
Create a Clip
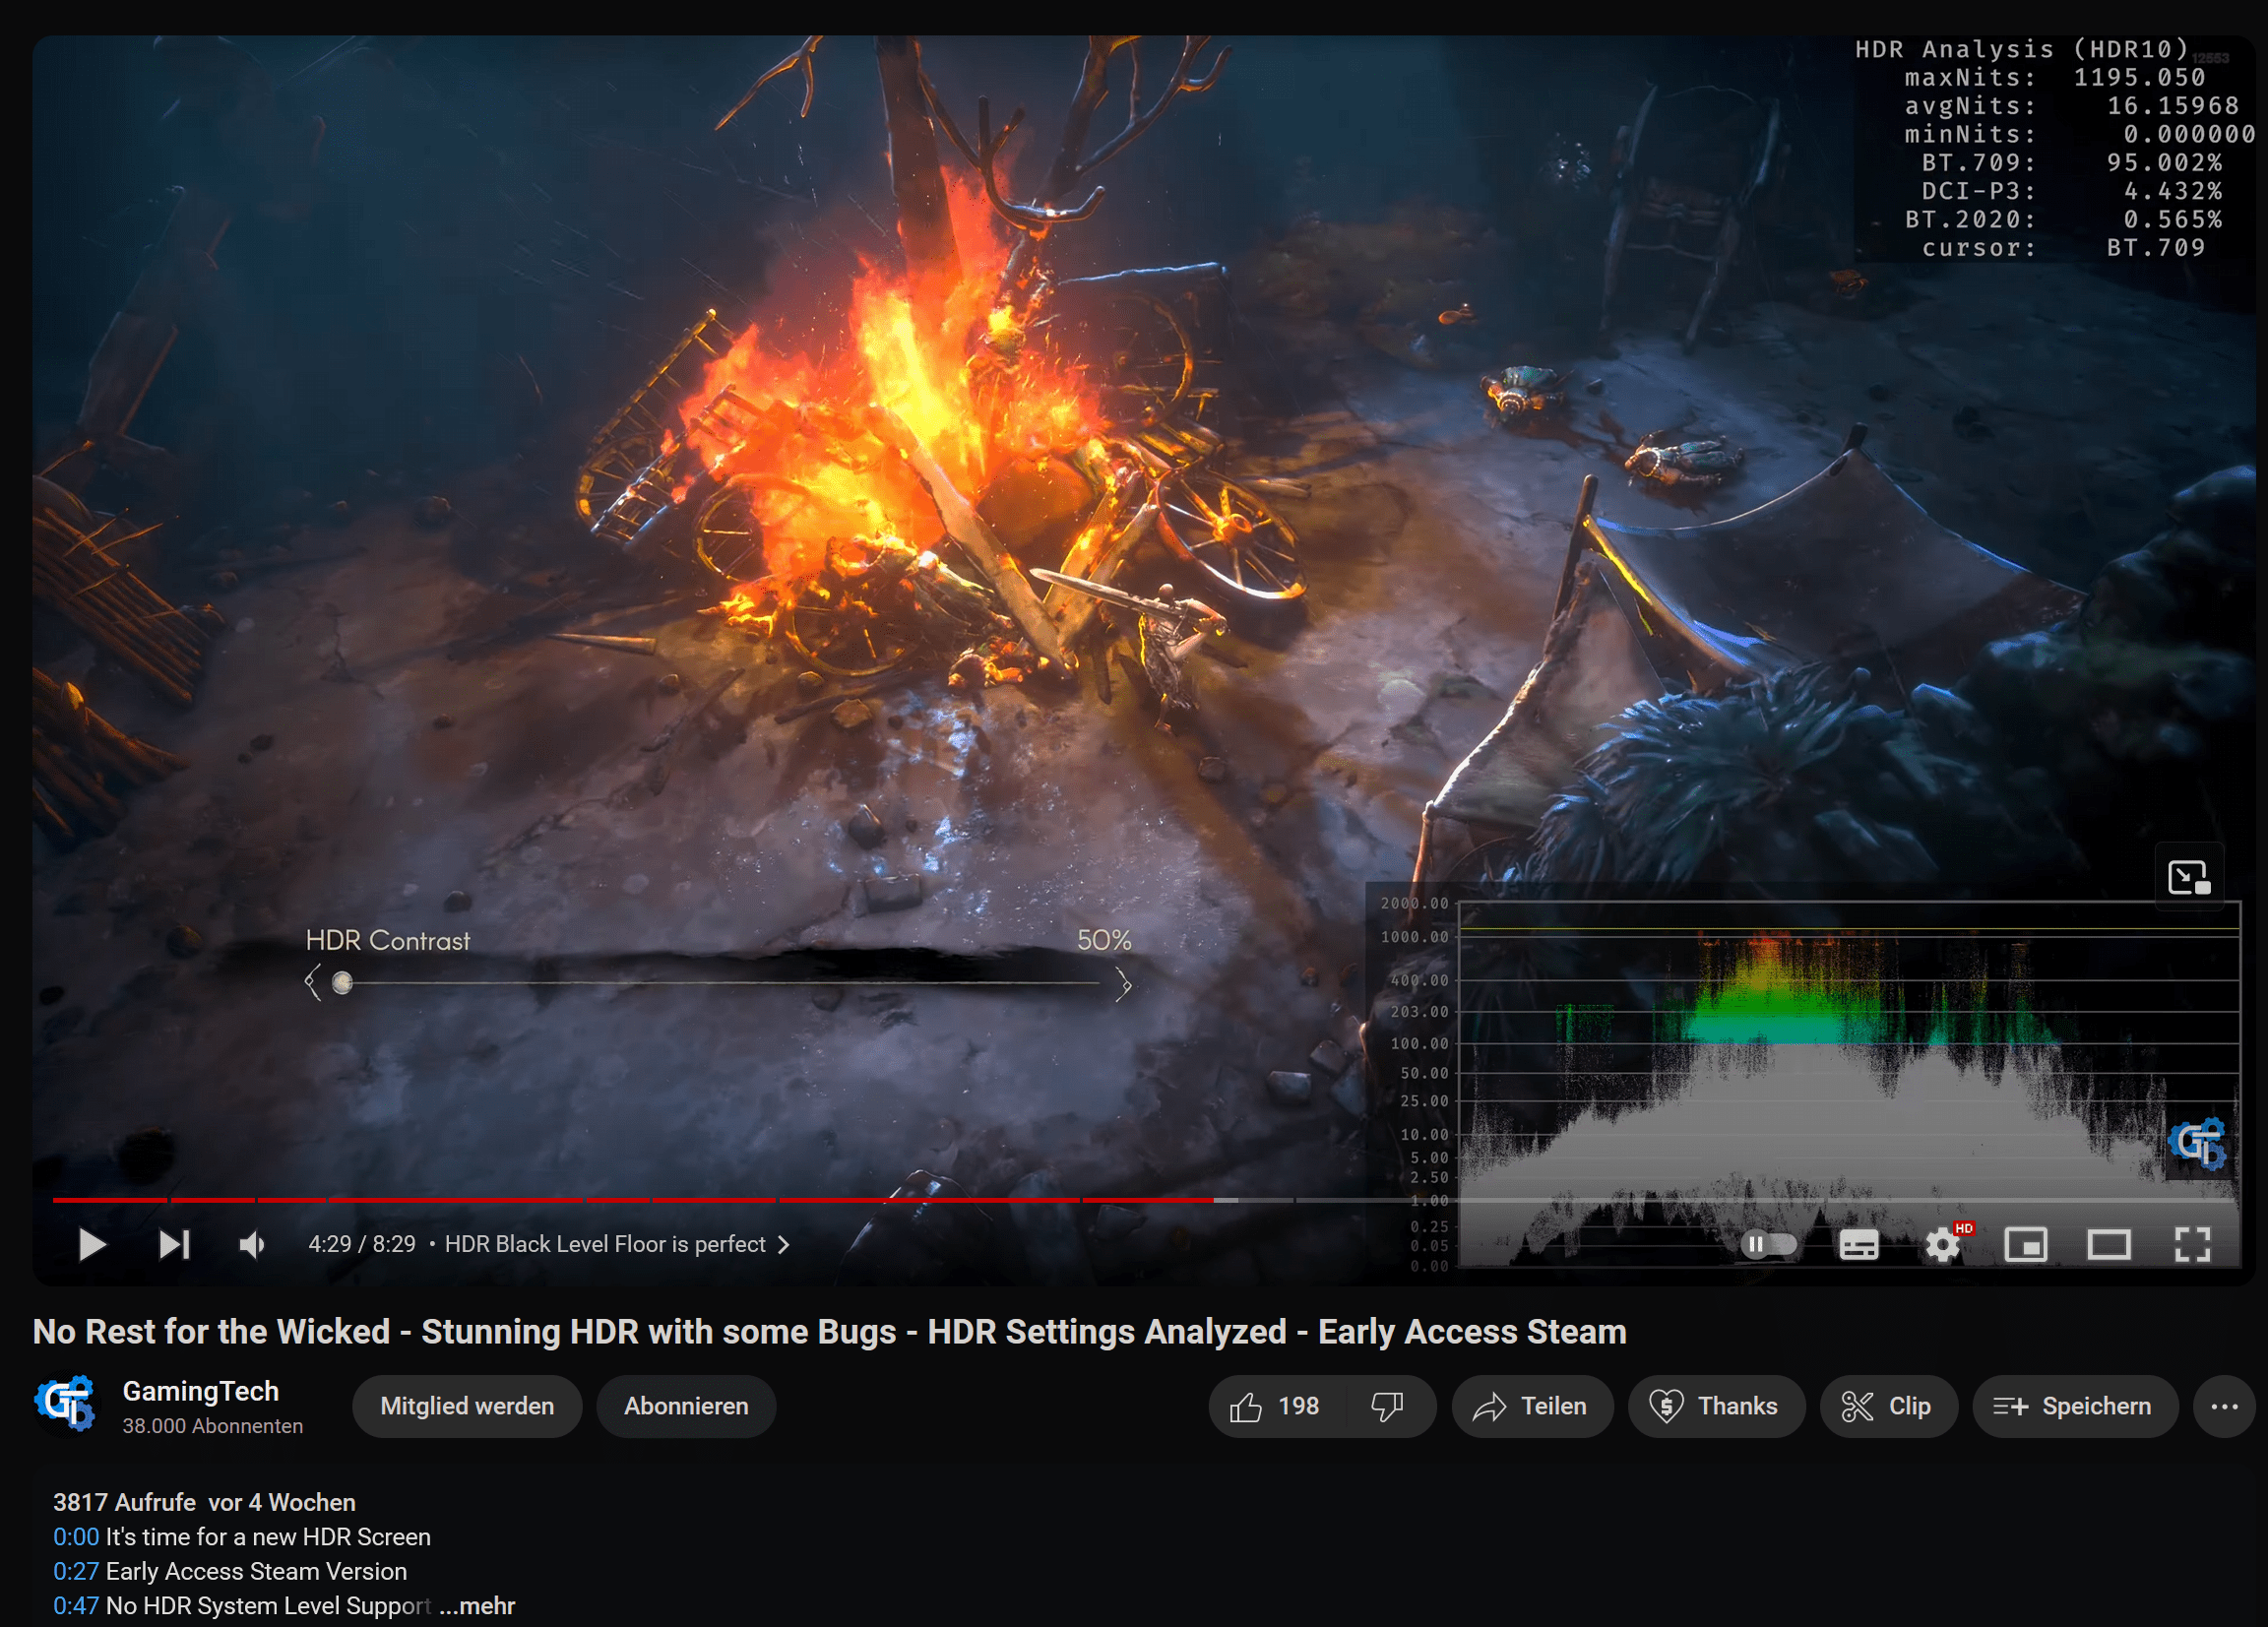coord(1888,1406)
